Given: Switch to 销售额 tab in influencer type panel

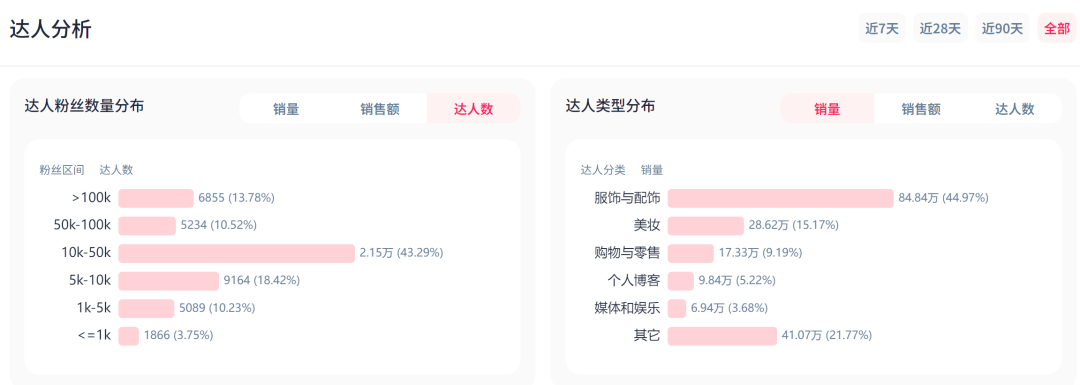Looking at the screenshot, I should pyautogui.click(x=921, y=109).
